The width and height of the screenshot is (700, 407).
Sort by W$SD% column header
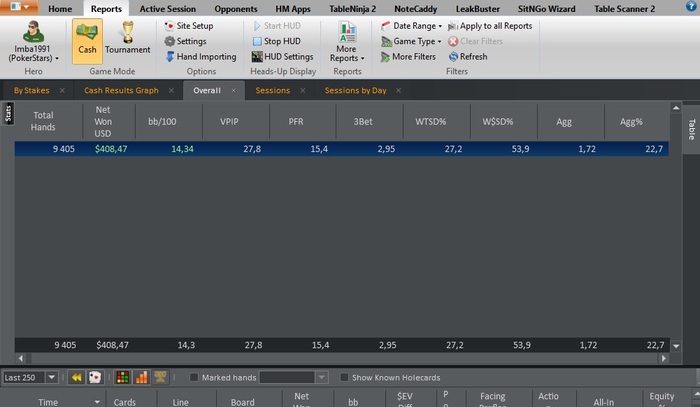pyautogui.click(x=497, y=121)
